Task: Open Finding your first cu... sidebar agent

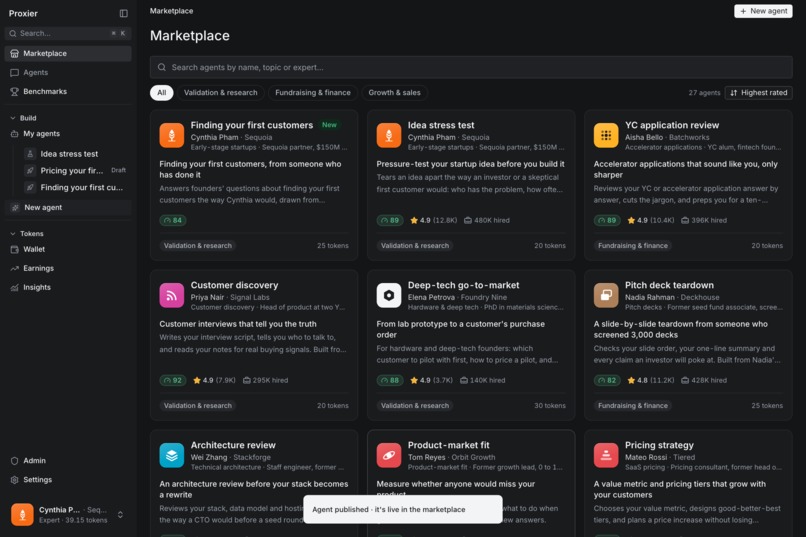Action: coord(76,188)
